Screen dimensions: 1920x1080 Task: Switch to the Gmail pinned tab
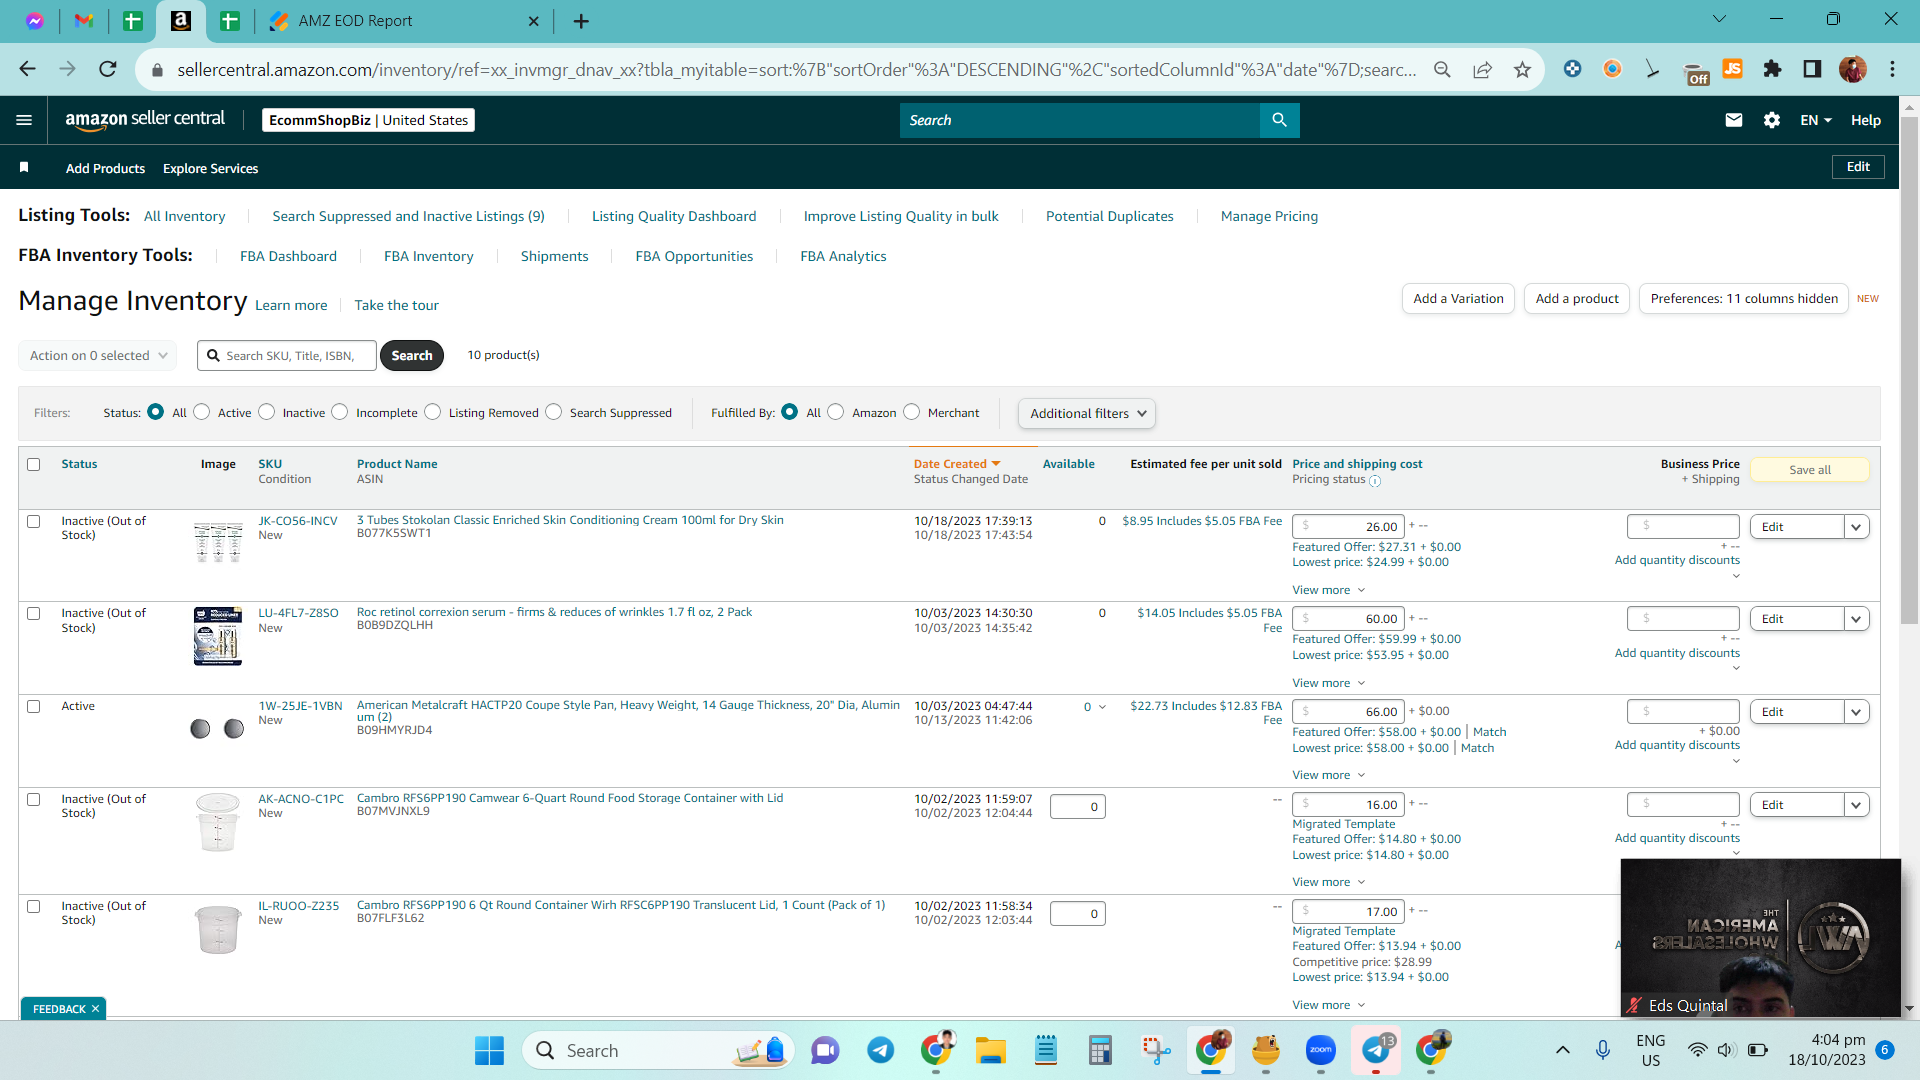84,21
